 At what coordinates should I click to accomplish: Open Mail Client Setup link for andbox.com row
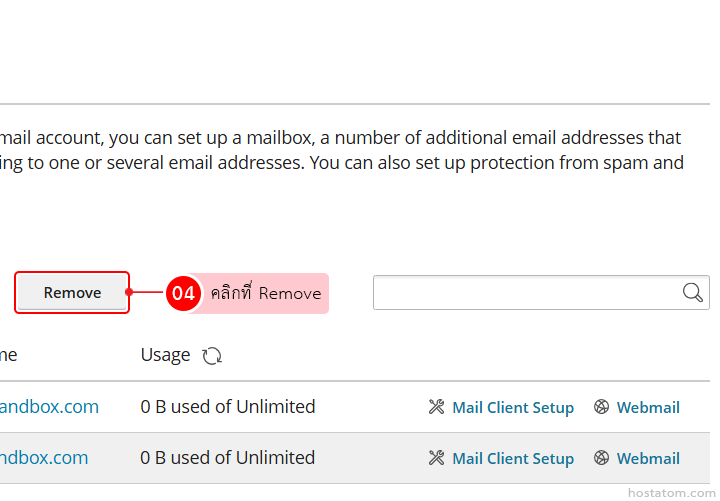pyautogui.click(x=513, y=407)
